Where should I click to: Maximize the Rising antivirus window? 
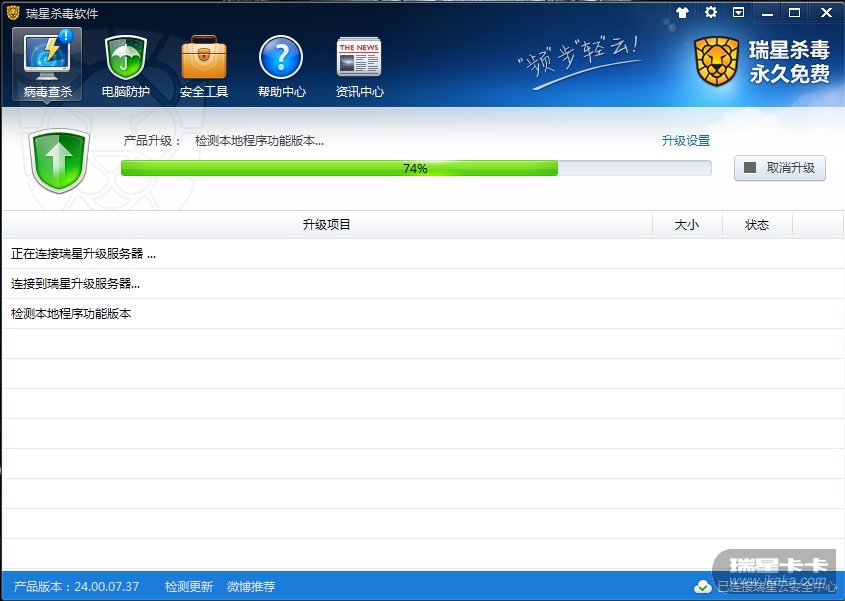tap(794, 12)
